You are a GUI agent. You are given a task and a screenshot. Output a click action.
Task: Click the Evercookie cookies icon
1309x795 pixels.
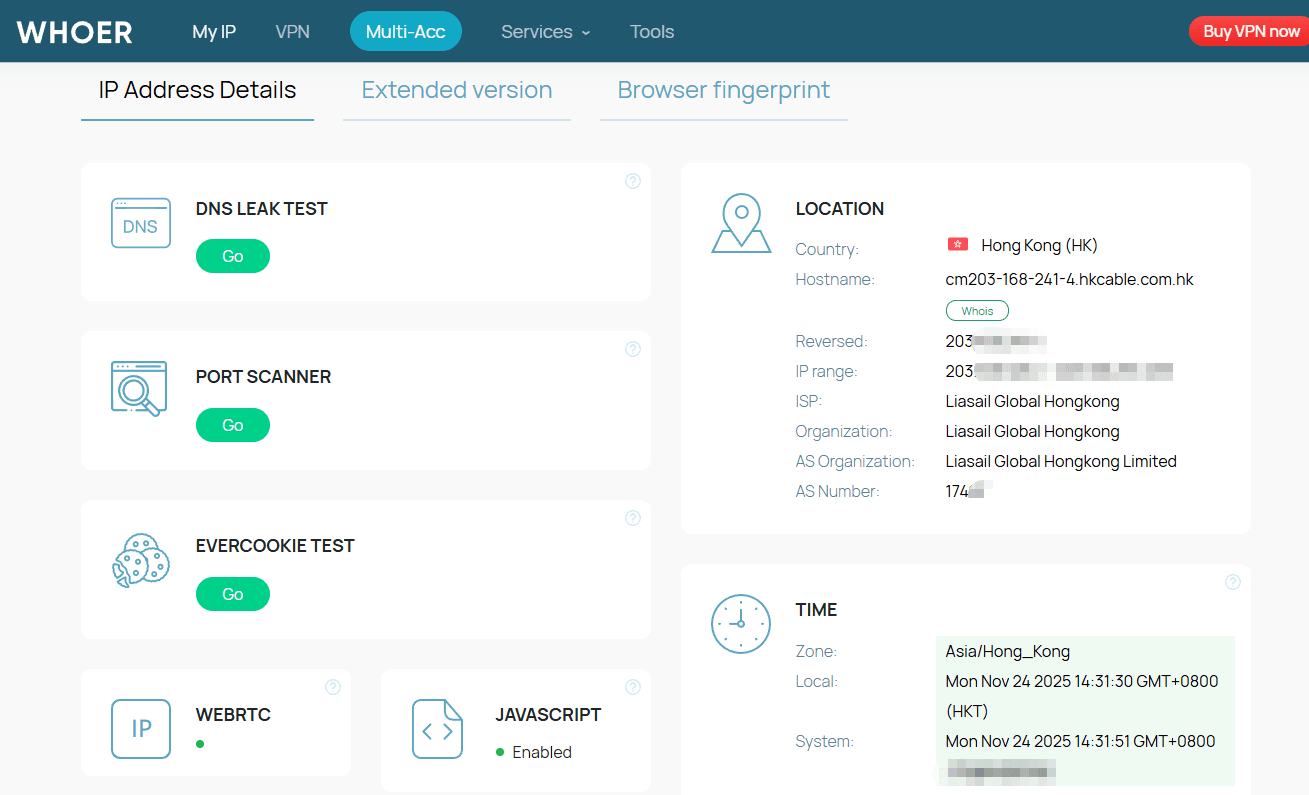click(140, 561)
